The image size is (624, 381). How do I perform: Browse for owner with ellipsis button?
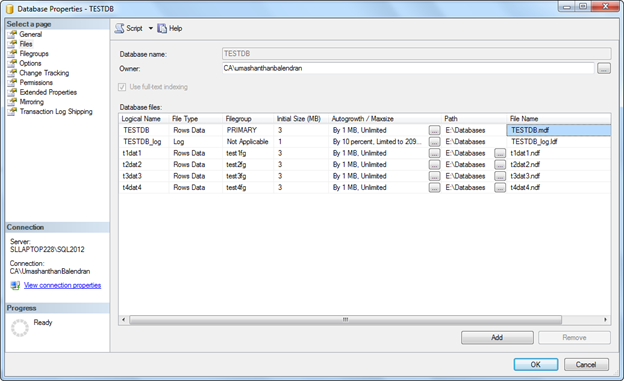pyautogui.click(x=603, y=68)
